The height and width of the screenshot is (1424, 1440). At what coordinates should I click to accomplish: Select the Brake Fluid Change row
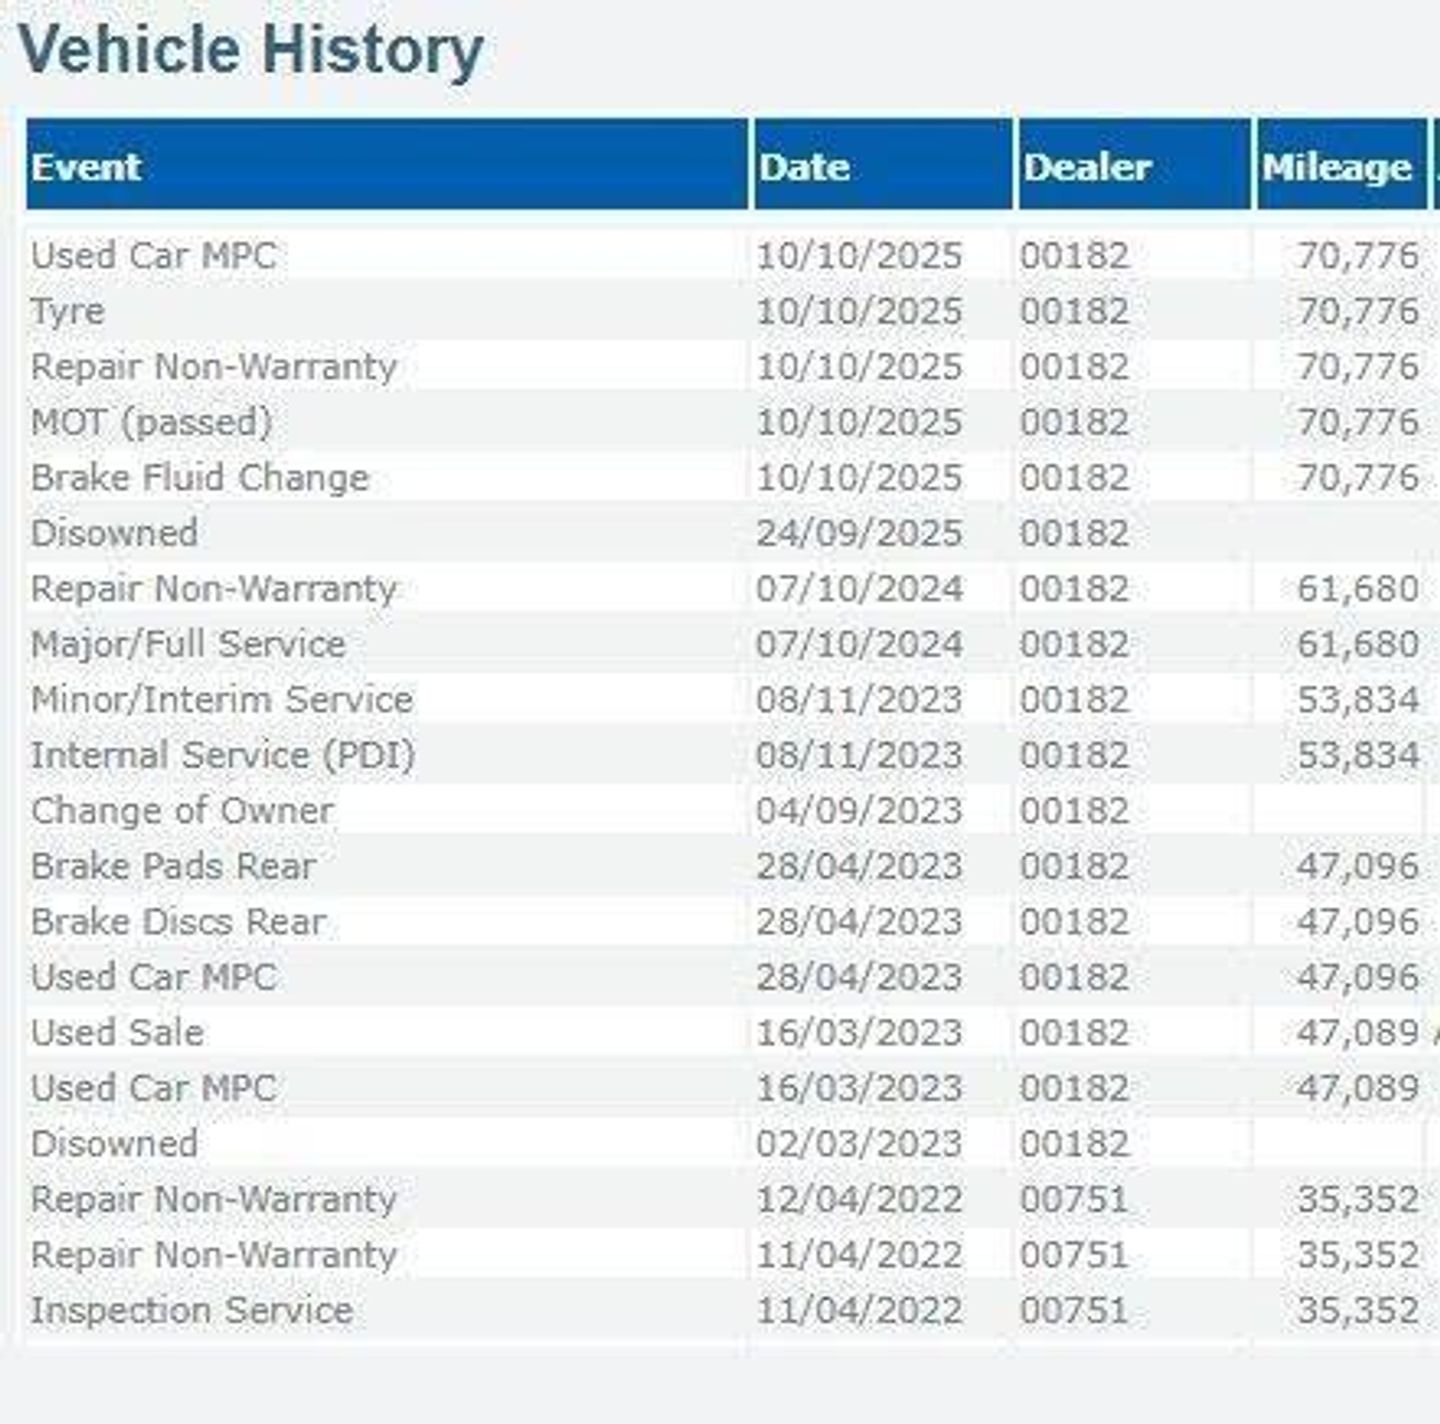(x=200, y=478)
